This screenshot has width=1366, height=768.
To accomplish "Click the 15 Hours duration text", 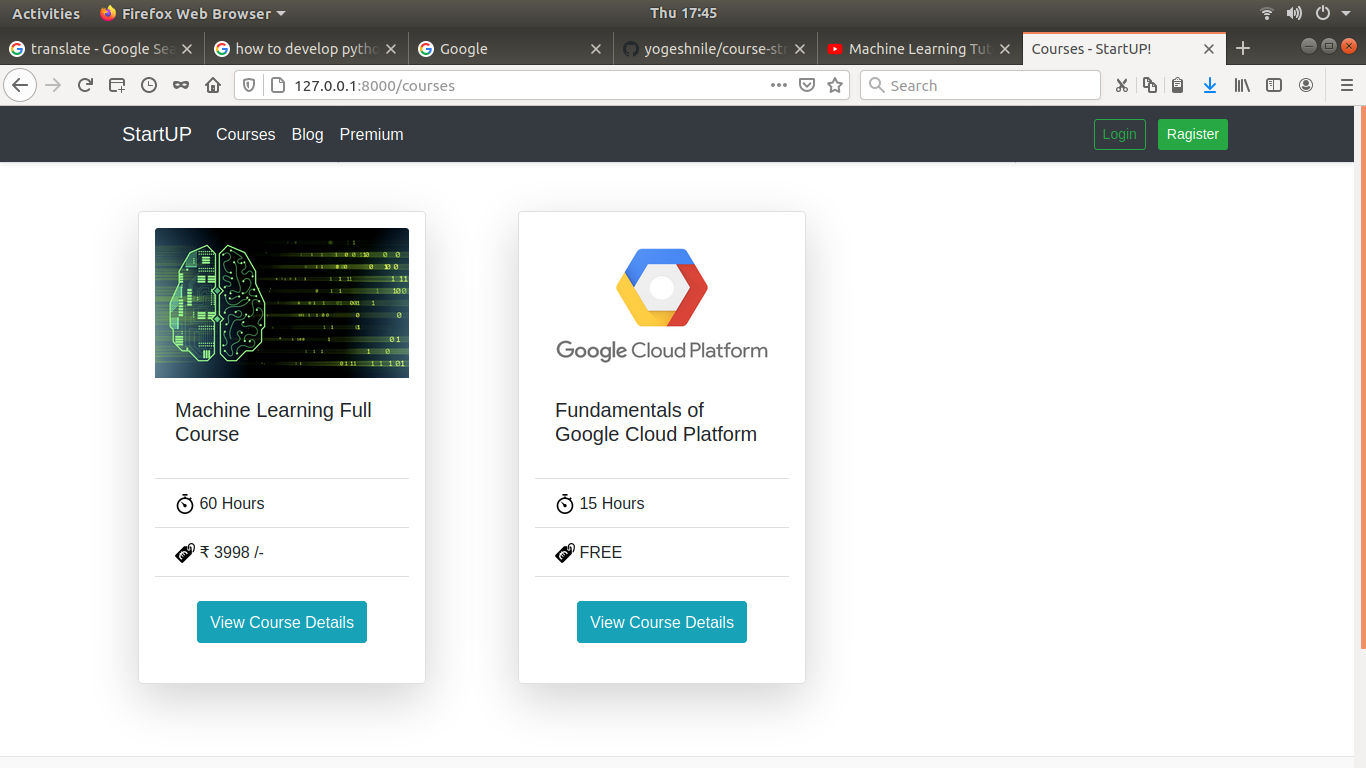I will pyautogui.click(x=612, y=503).
